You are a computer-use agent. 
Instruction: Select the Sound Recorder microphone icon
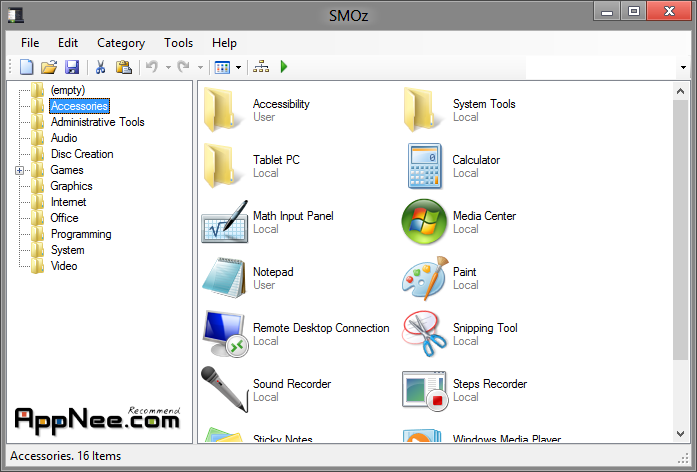coord(224,389)
